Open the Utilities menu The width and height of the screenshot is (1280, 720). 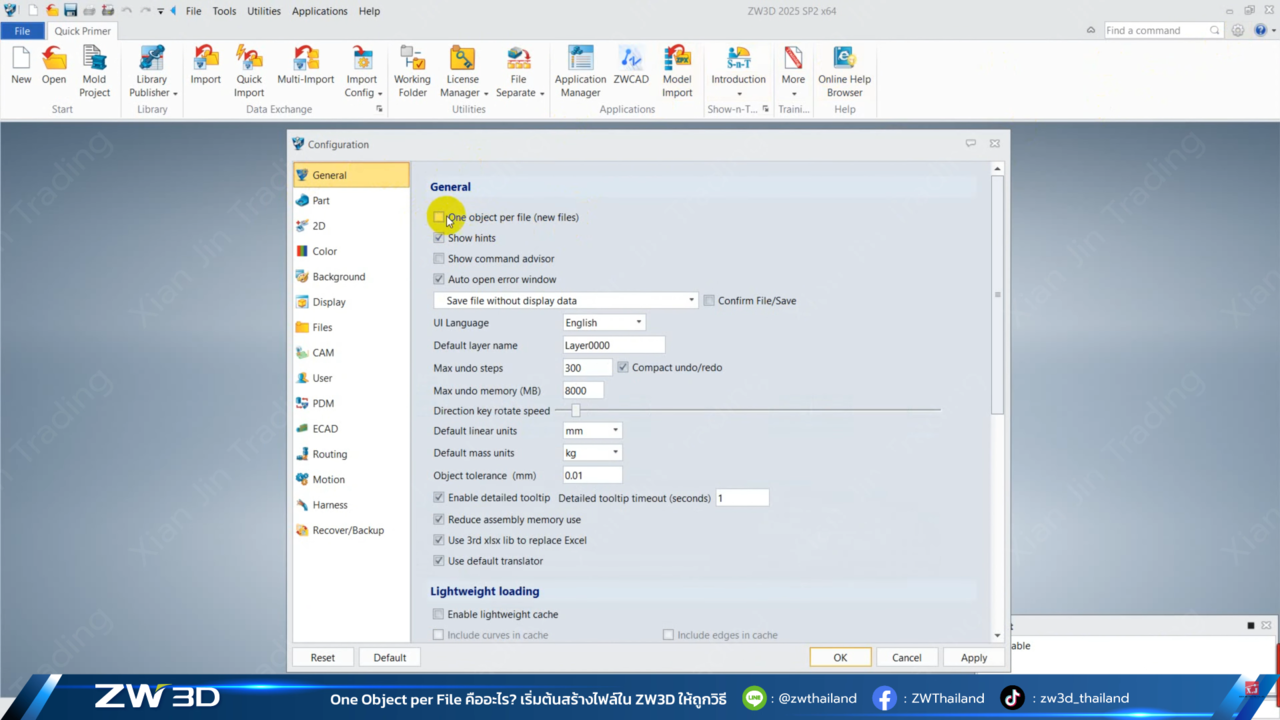[x=264, y=11]
